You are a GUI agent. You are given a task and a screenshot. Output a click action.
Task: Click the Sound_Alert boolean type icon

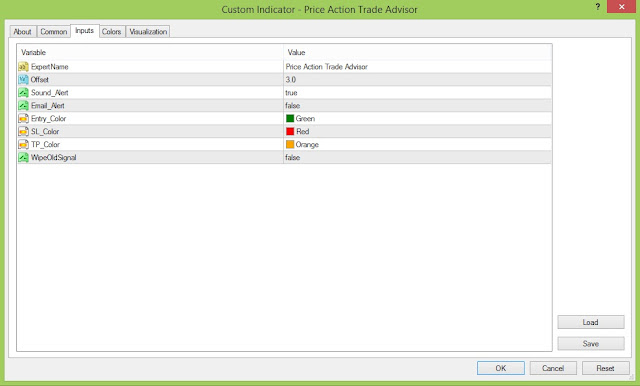click(23, 93)
